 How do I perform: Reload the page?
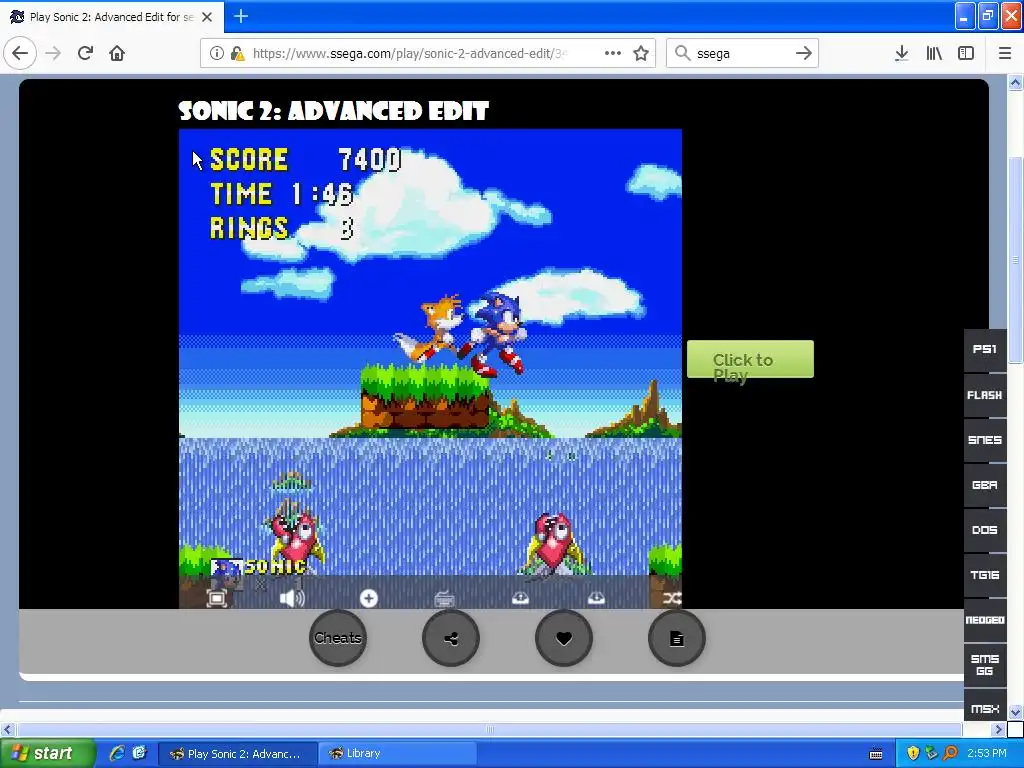pos(85,54)
